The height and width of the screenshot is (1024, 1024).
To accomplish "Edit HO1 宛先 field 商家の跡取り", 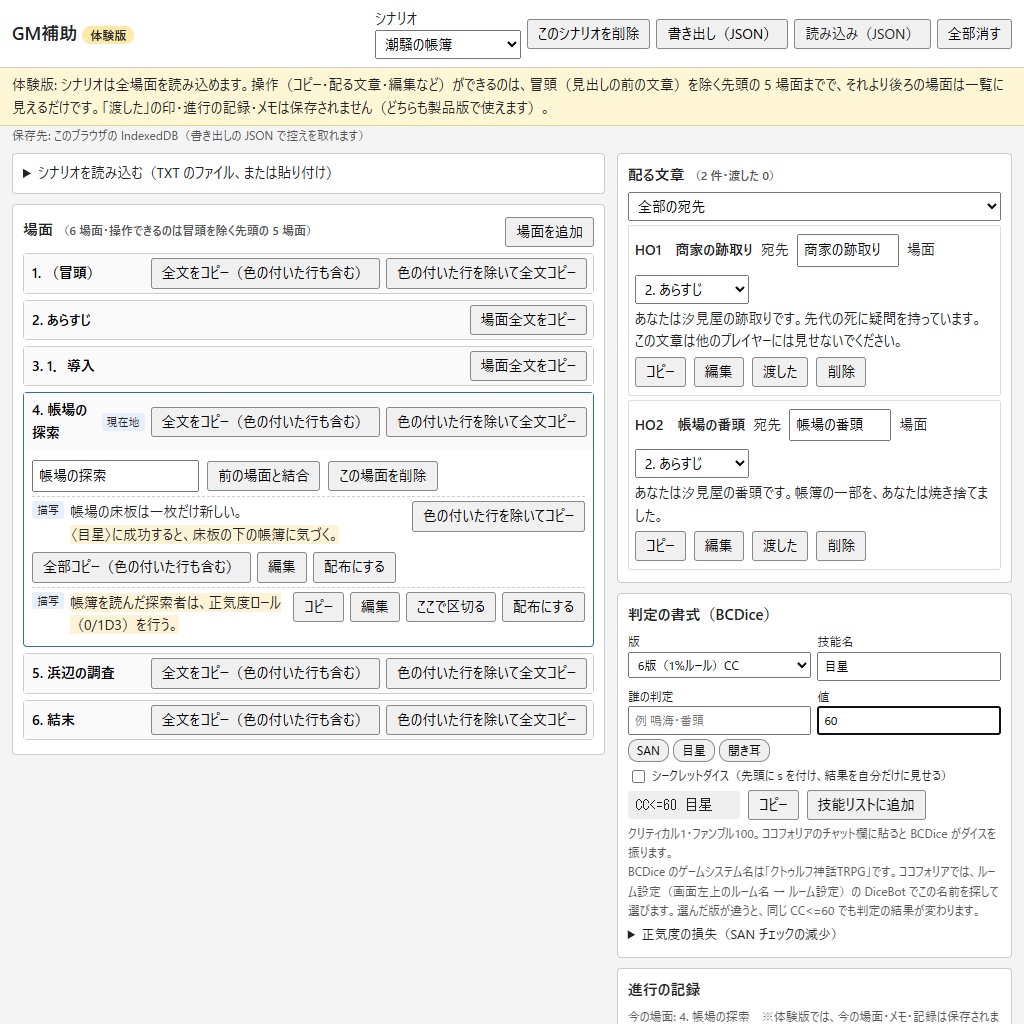I will coord(848,250).
